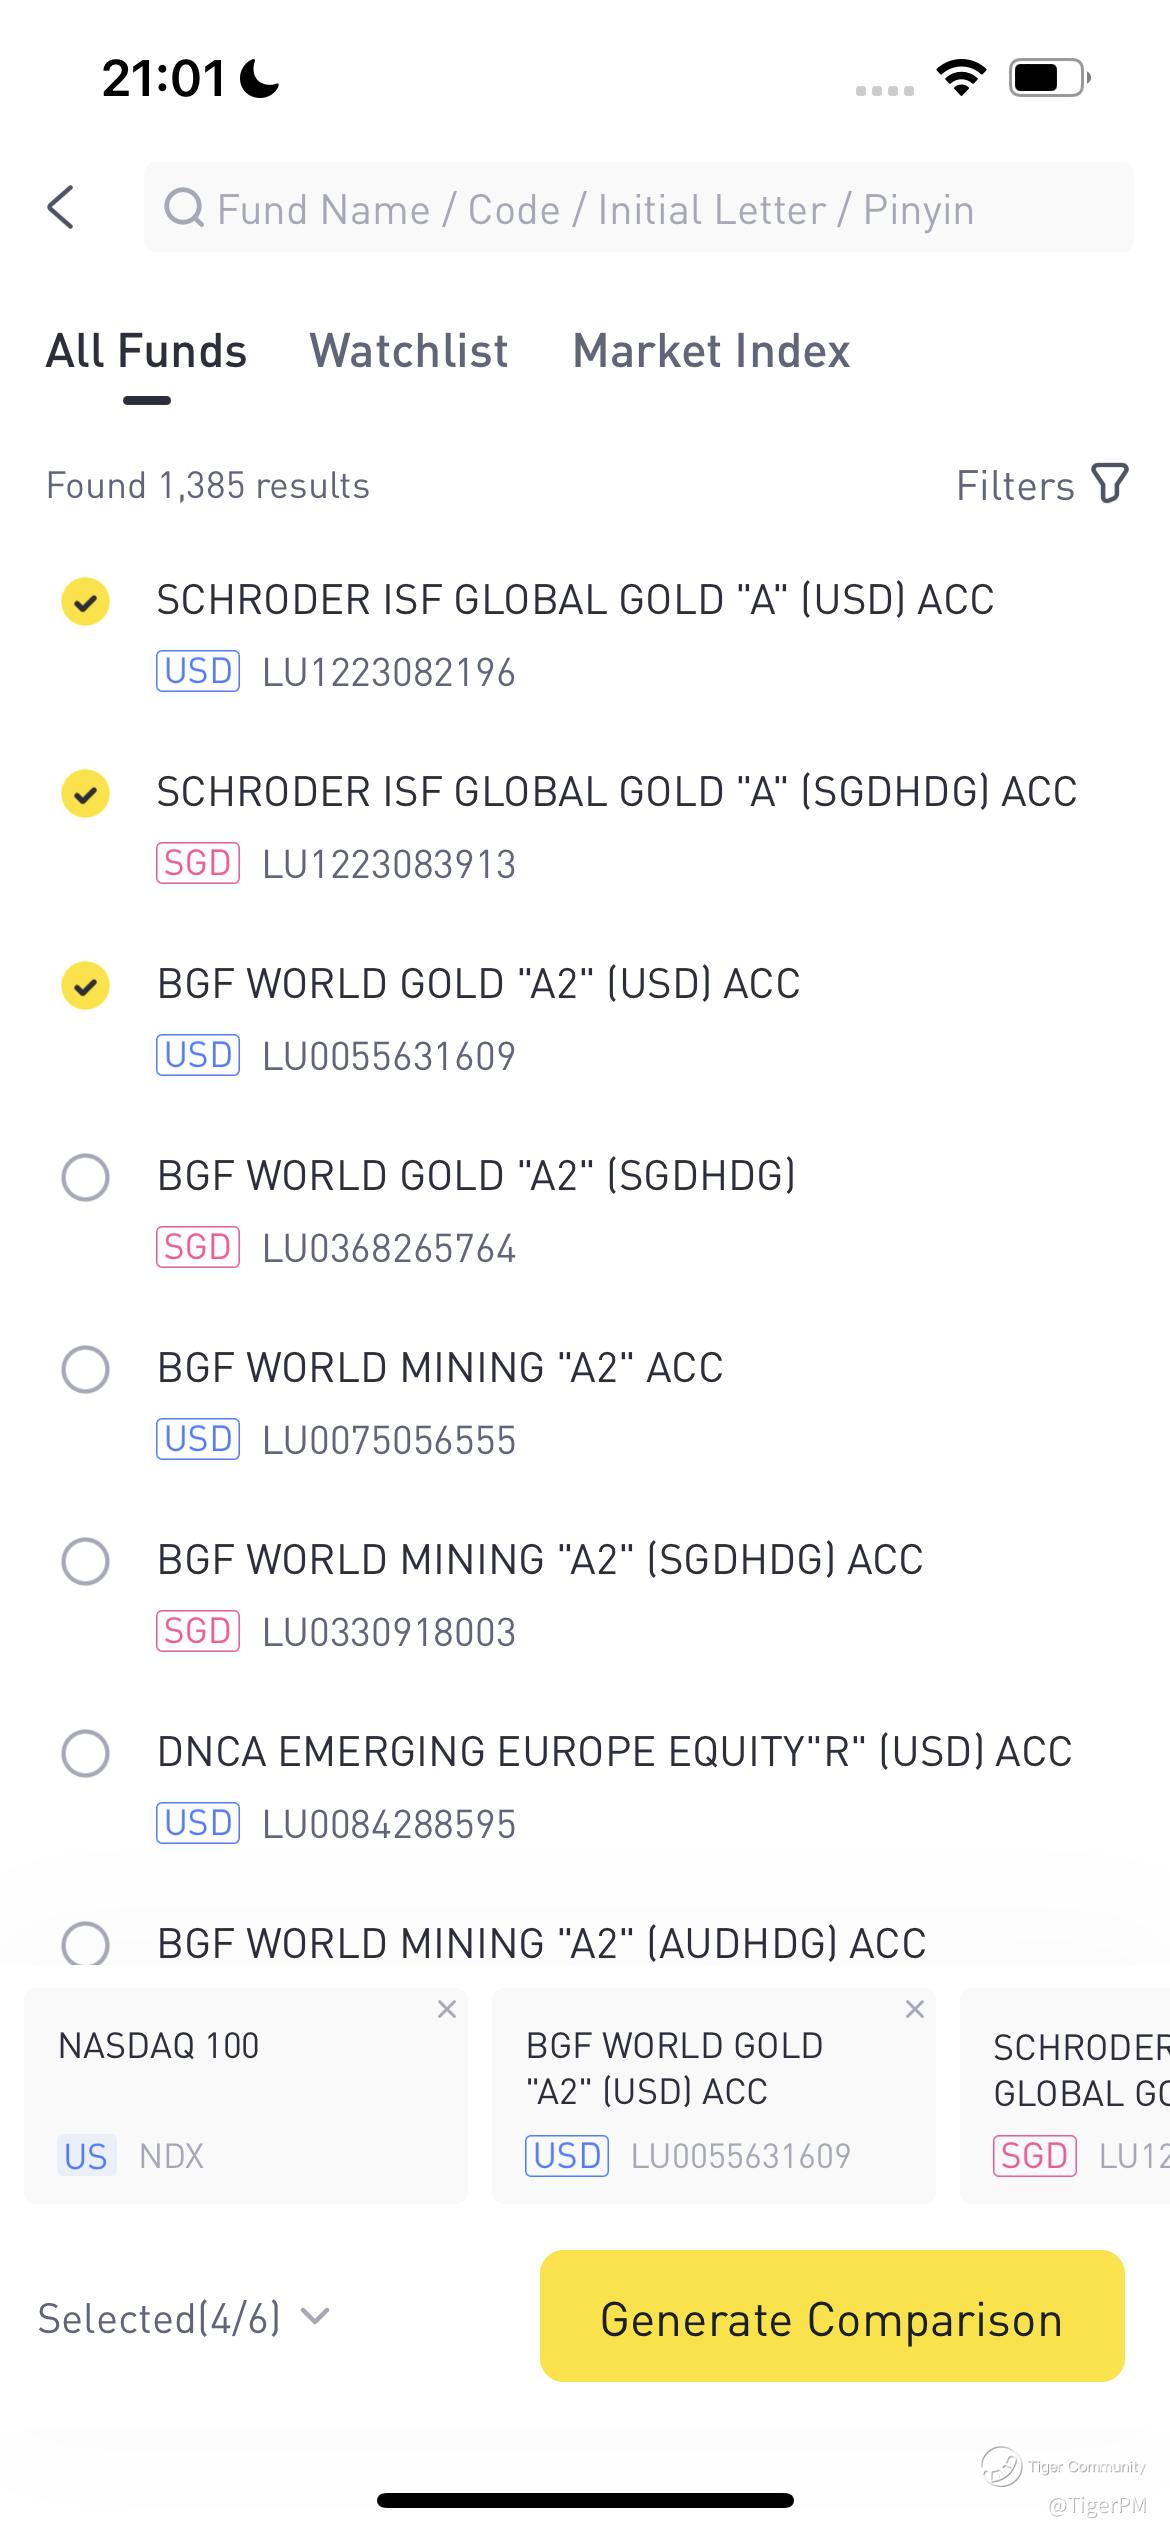Tap the back arrow icon
The height and width of the screenshot is (2532, 1170).
pos(62,208)
